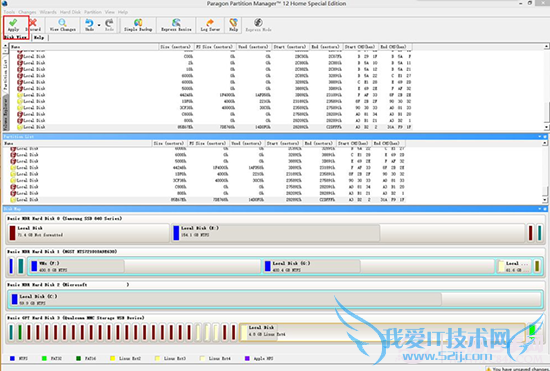The height and width of the screenshot is (371, 550).
Task: Open the vertical Partition List side tab
Action: click(x=5, y=75)
